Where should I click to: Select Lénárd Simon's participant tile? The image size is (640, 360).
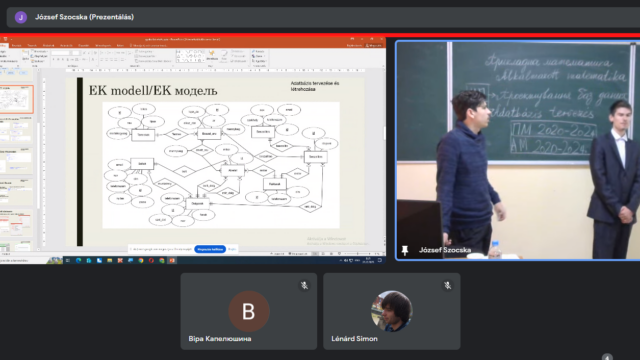pos(392,311)
